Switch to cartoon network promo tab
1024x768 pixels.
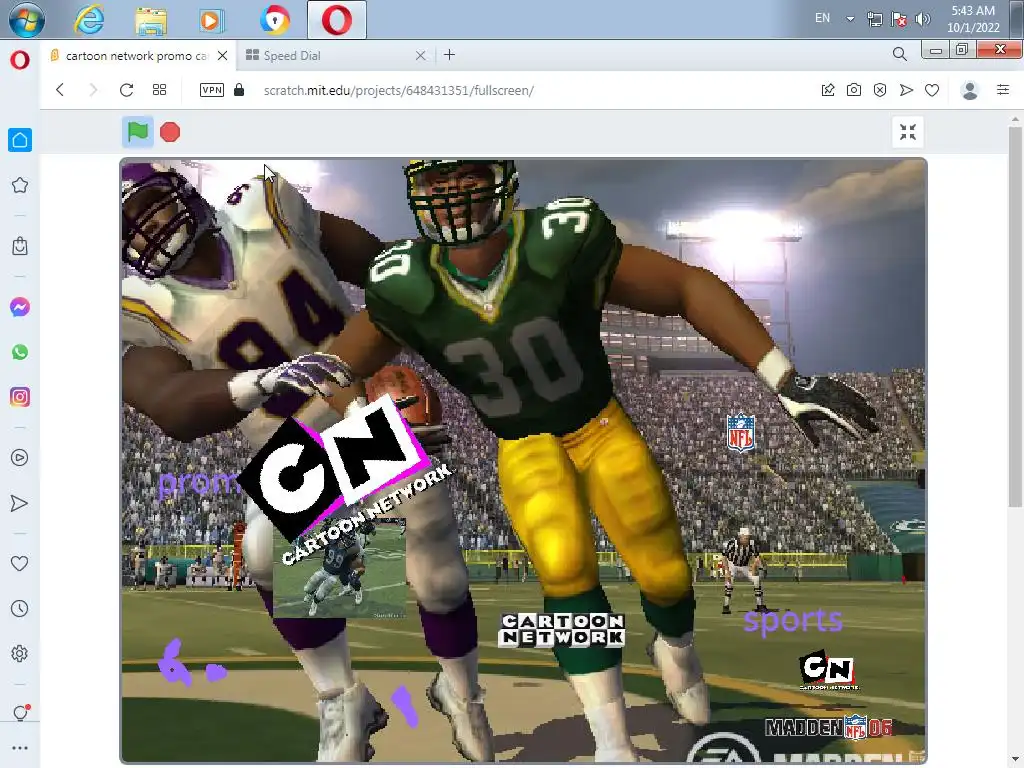coord(136,56)
